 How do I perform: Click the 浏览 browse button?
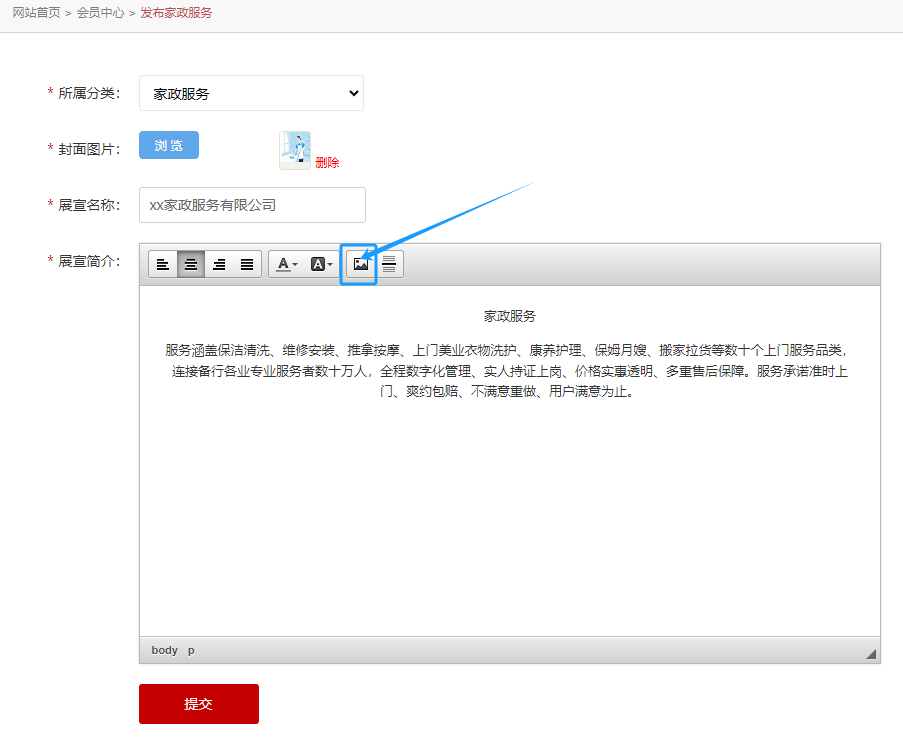tap(169, 145)
